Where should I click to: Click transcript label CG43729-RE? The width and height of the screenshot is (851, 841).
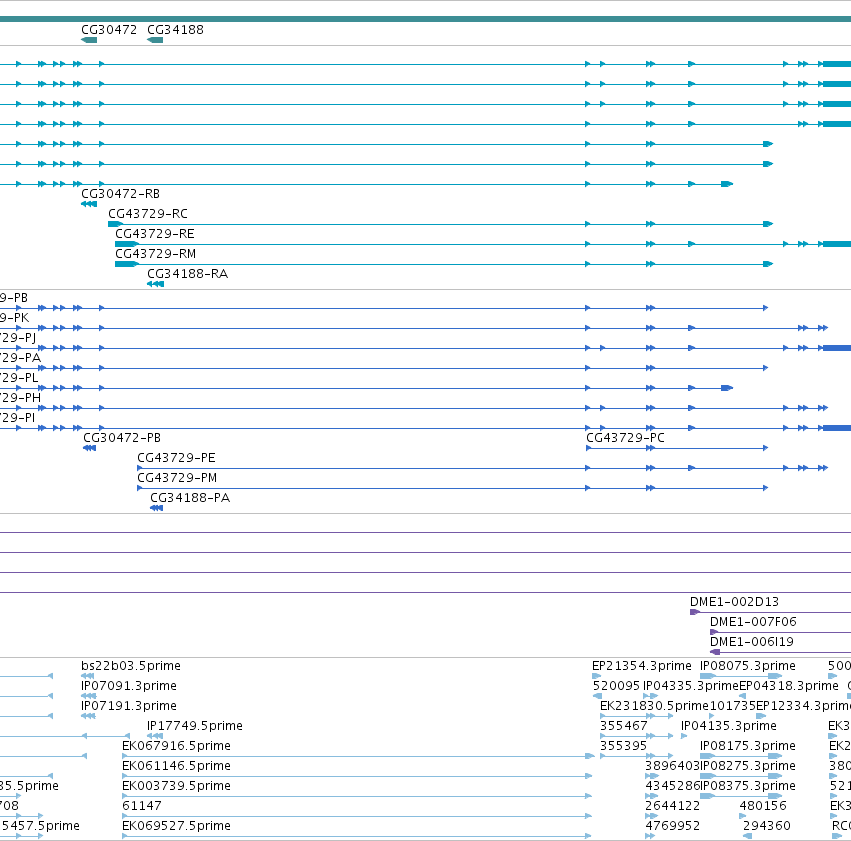155,234
